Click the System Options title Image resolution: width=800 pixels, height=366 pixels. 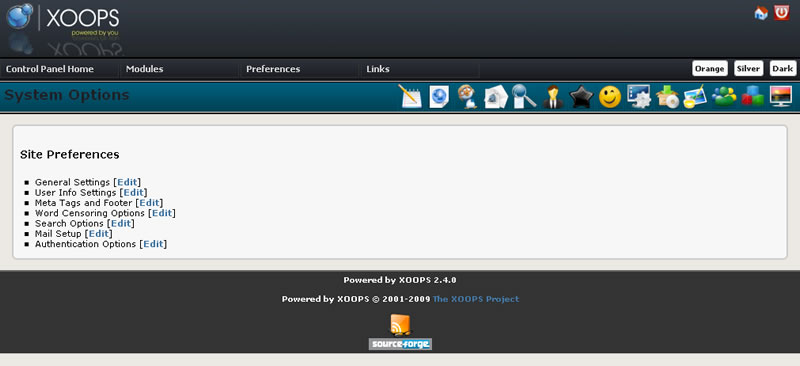coord(66,95)
